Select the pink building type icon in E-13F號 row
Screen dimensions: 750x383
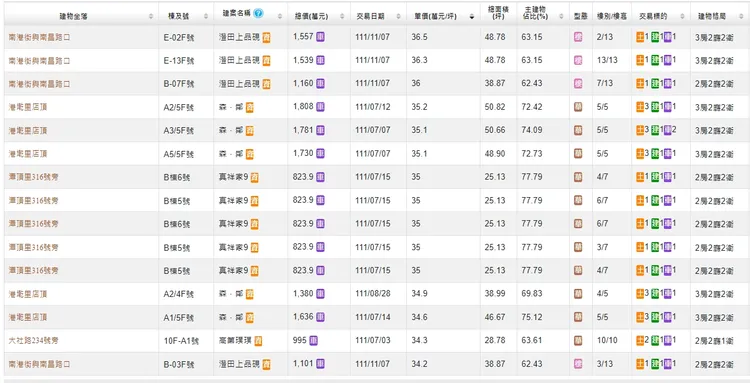(x=578, y=60)
